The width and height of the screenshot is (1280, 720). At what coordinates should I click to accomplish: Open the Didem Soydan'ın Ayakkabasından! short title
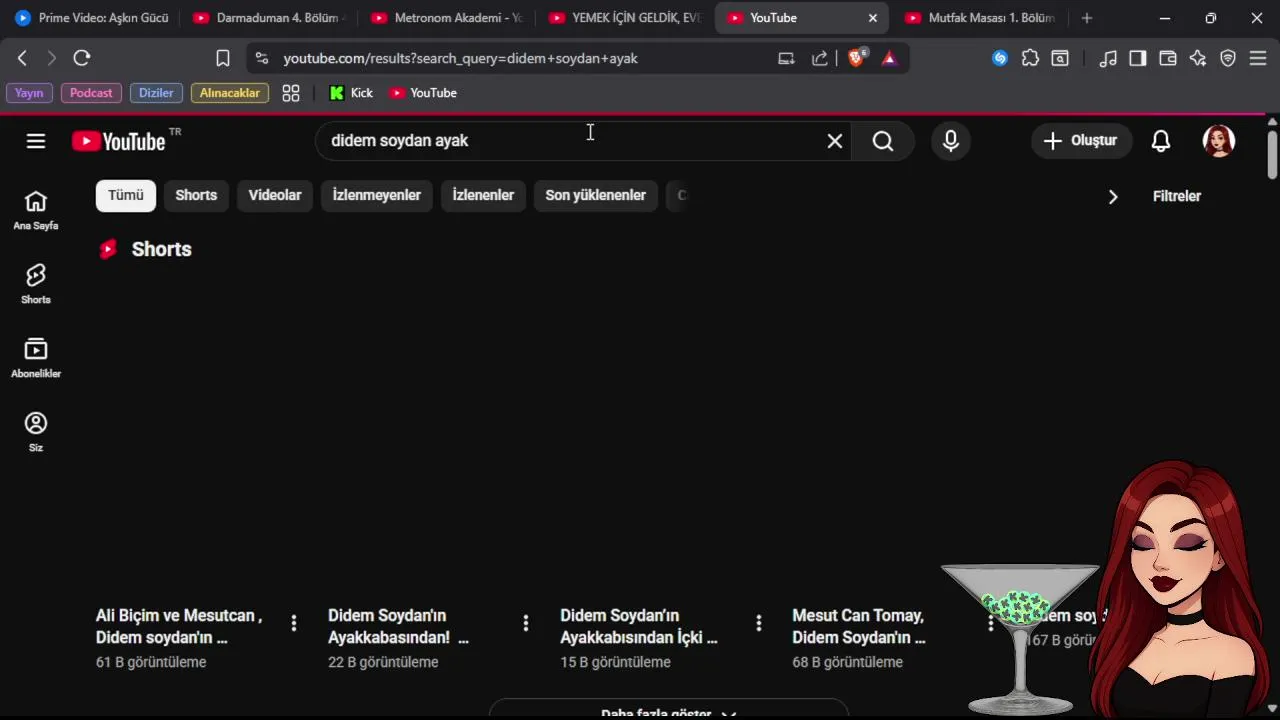coord(398,626)
